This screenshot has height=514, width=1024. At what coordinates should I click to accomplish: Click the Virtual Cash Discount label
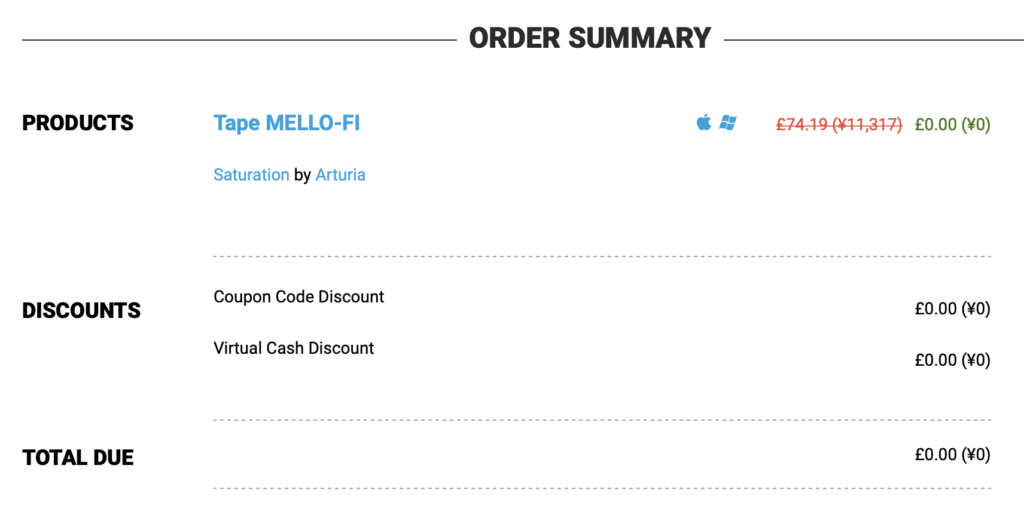[x=294, y=348]
